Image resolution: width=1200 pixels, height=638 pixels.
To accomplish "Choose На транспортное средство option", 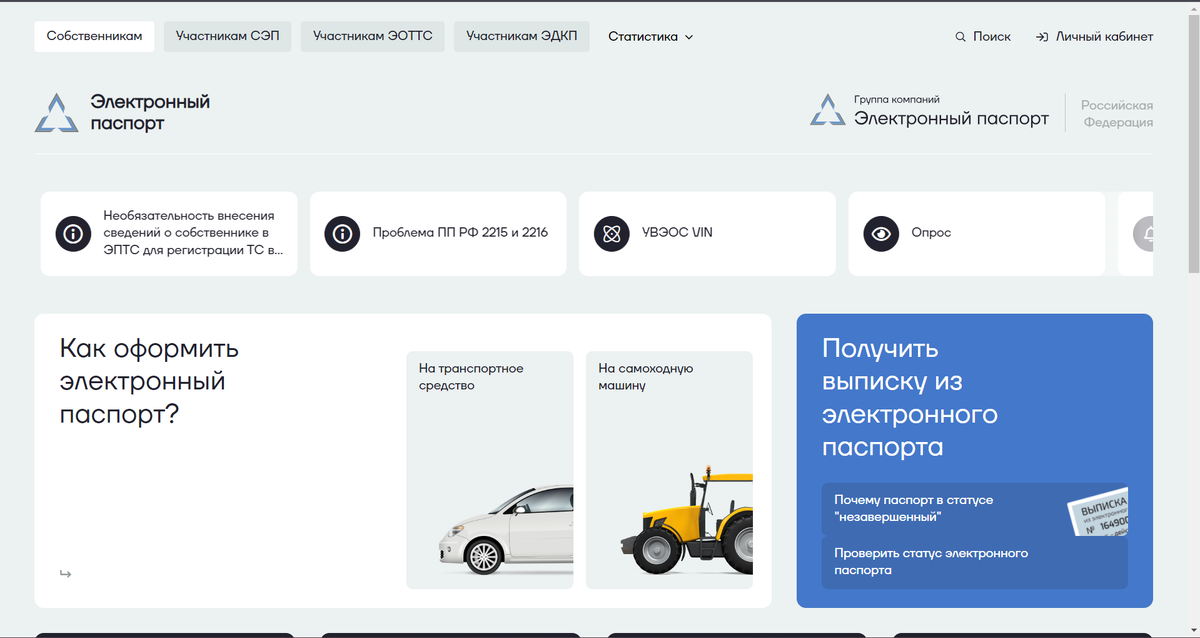I will pyautogui.click(x=490, y=470).
